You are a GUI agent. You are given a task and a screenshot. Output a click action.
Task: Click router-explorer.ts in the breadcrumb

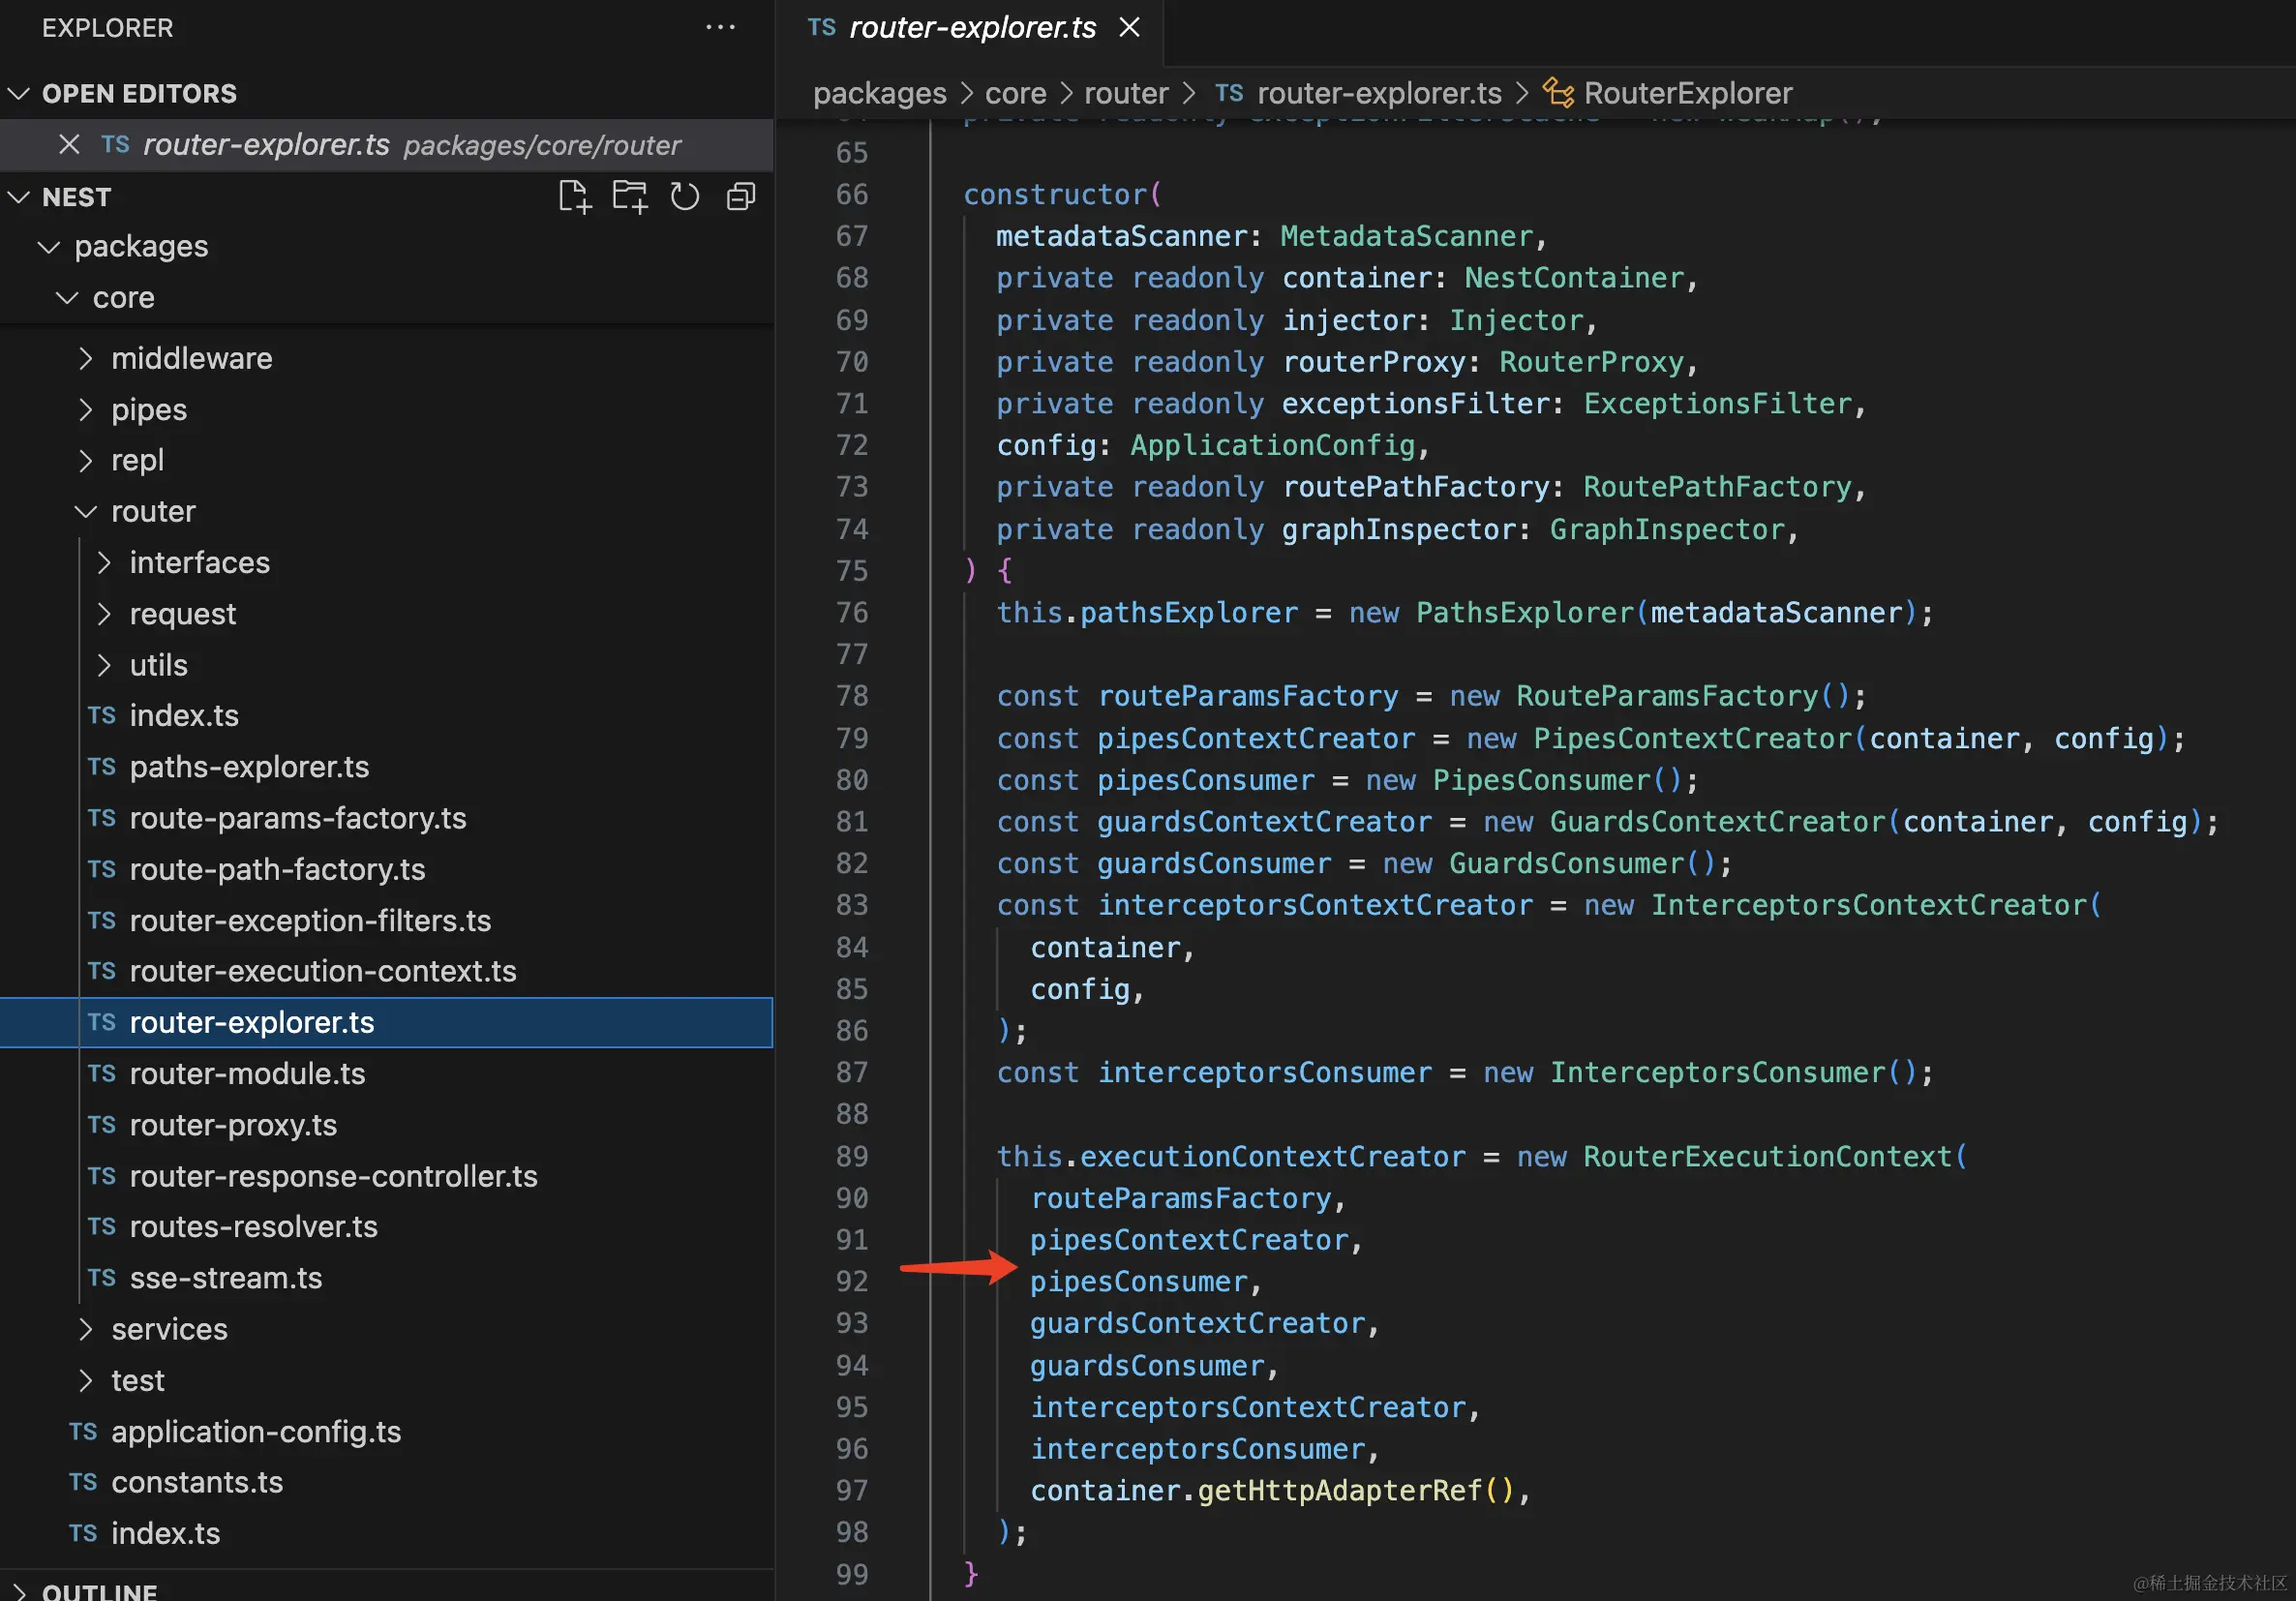coord(1379,93)
